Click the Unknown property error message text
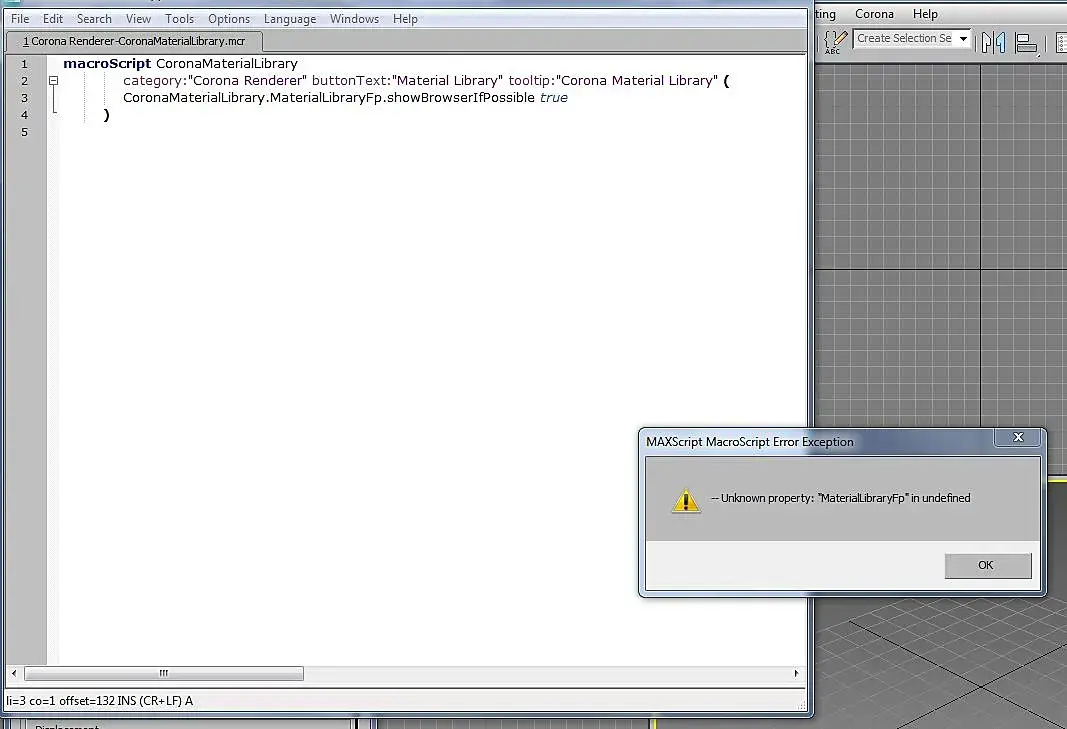This screenshot has height=729, width=1067. (840, 498)
